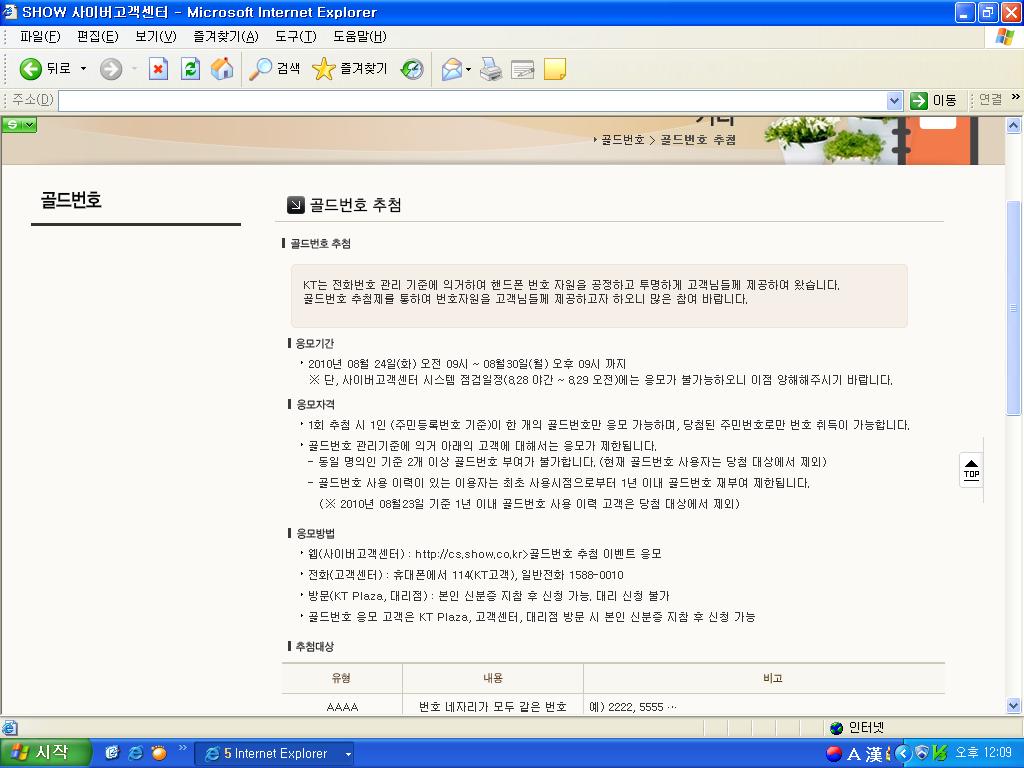
Task: Expand the 연결 links toolbar chevron
Action: click(1016, 97)
